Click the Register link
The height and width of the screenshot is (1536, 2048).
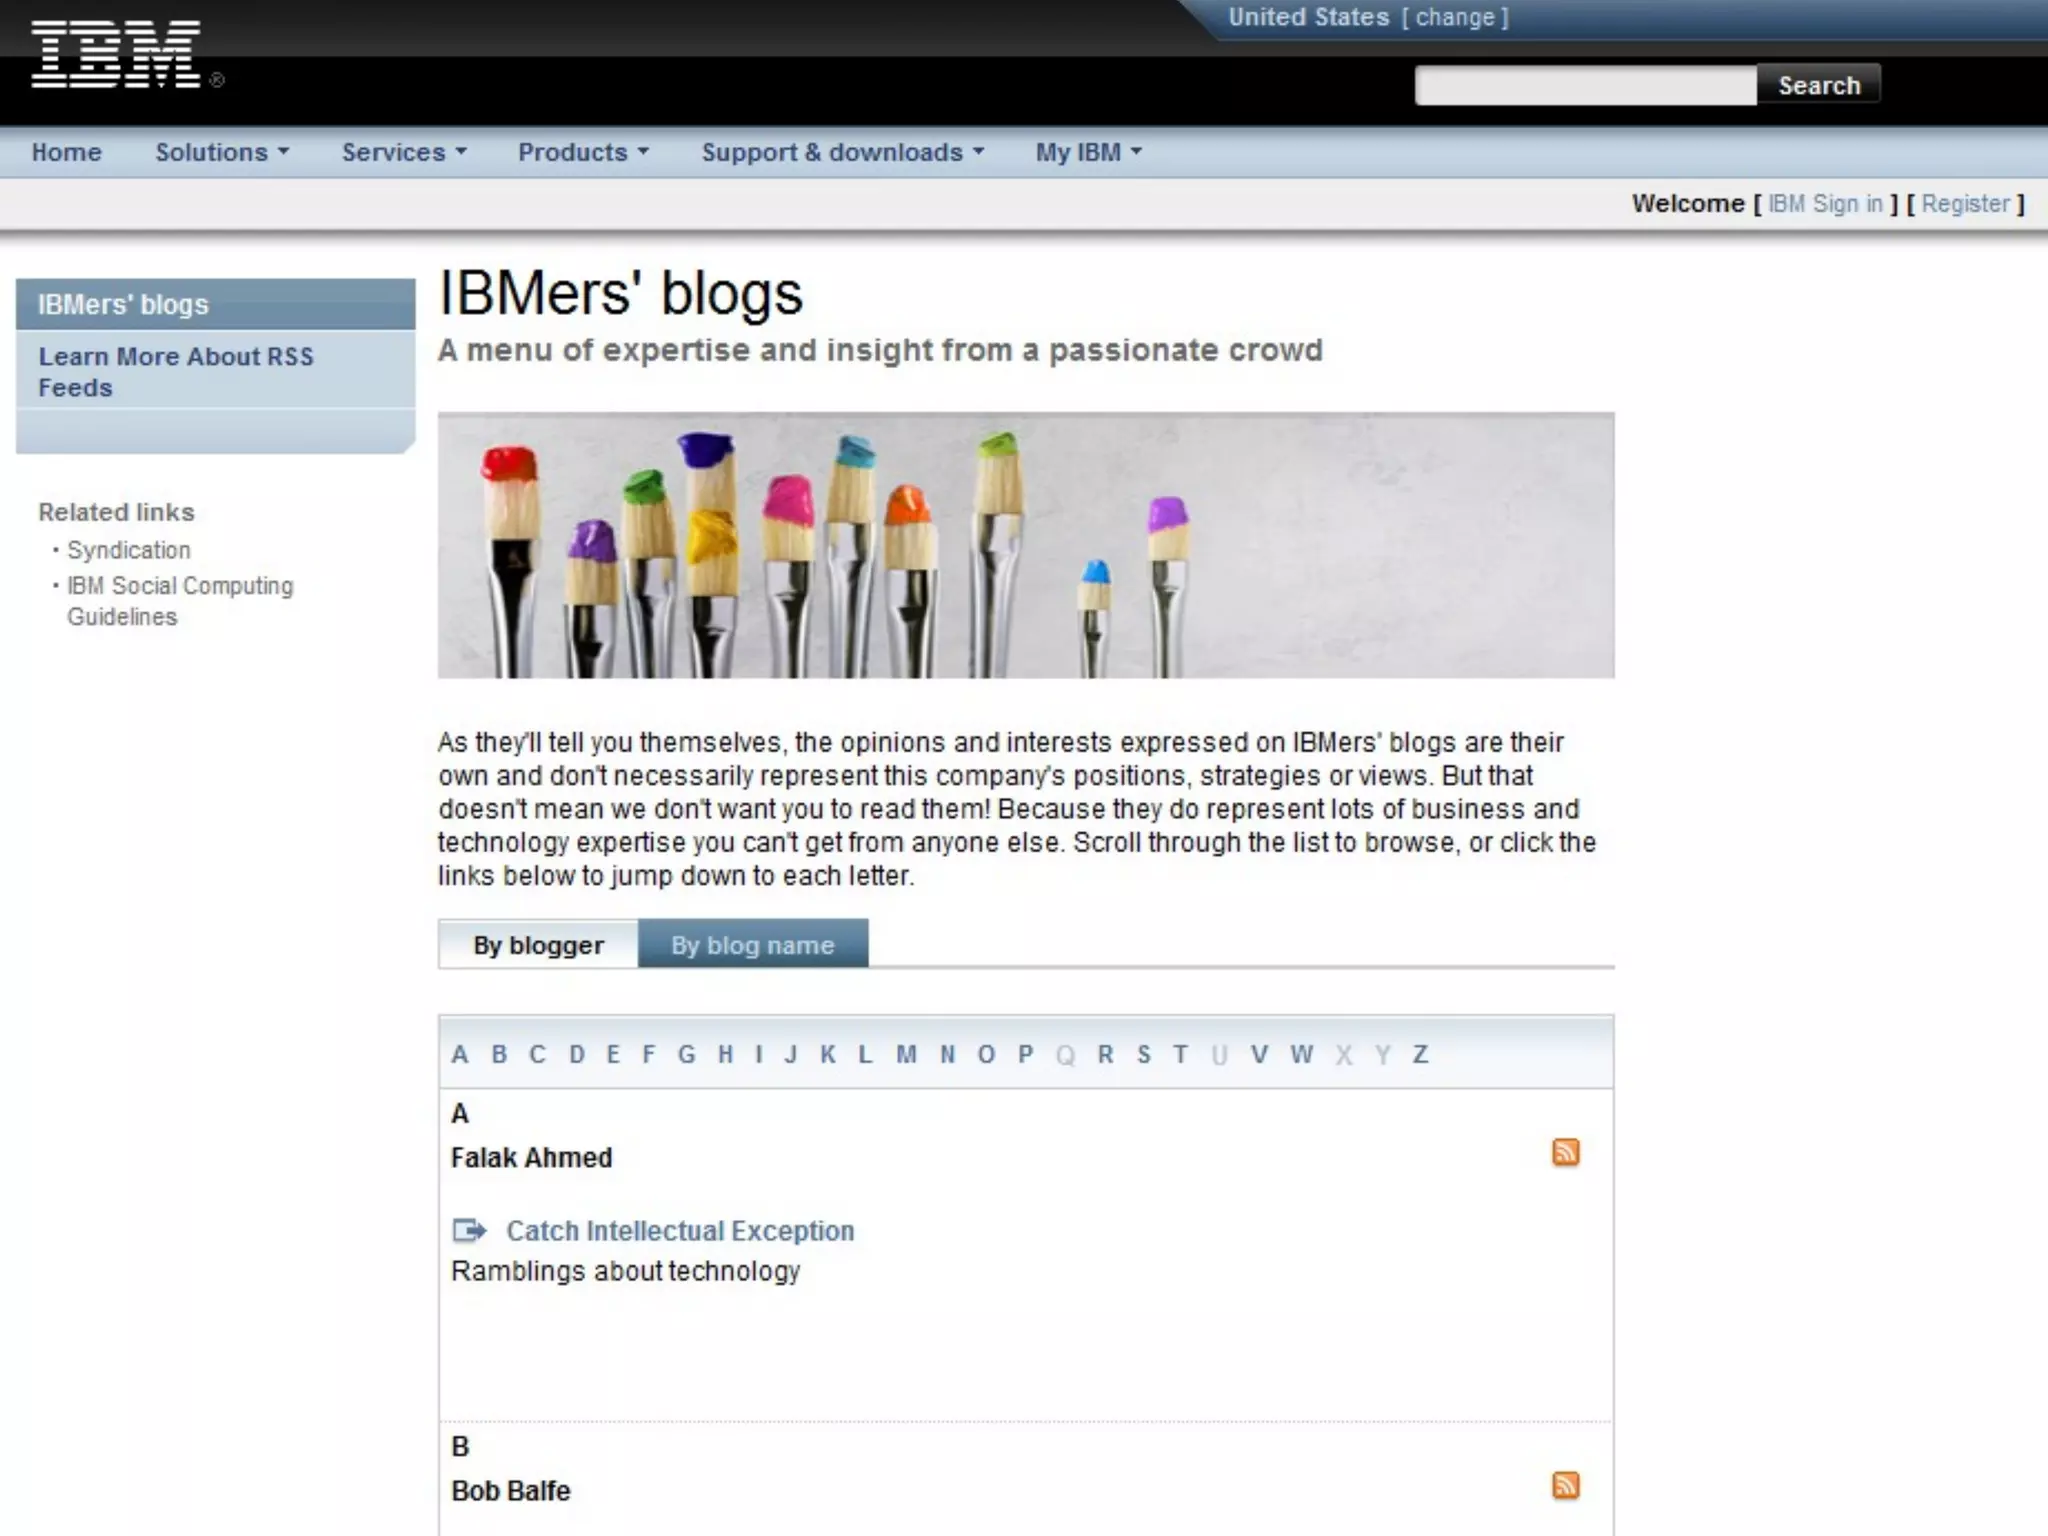(1965, 204)
